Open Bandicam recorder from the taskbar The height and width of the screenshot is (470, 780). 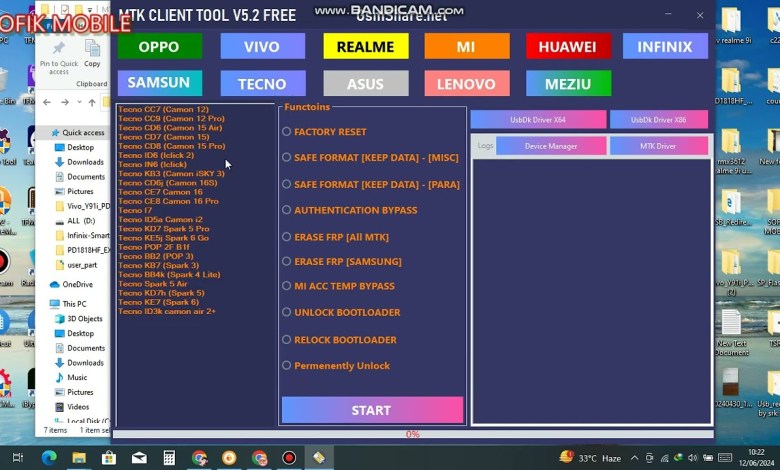(289, 458)
